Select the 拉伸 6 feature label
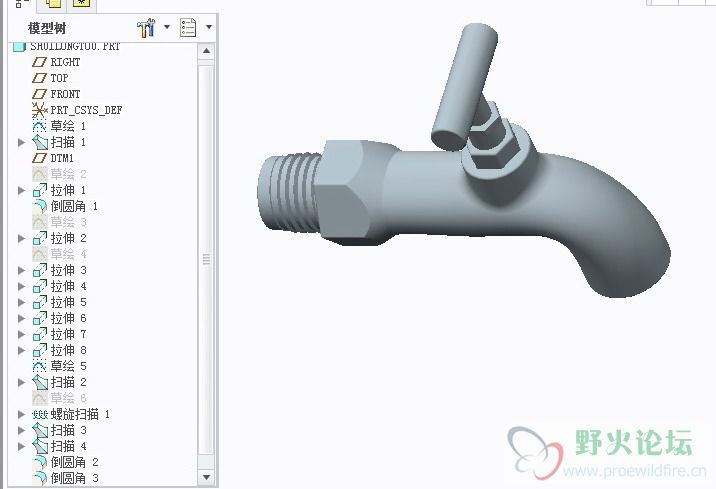 (x=68, y=318)
